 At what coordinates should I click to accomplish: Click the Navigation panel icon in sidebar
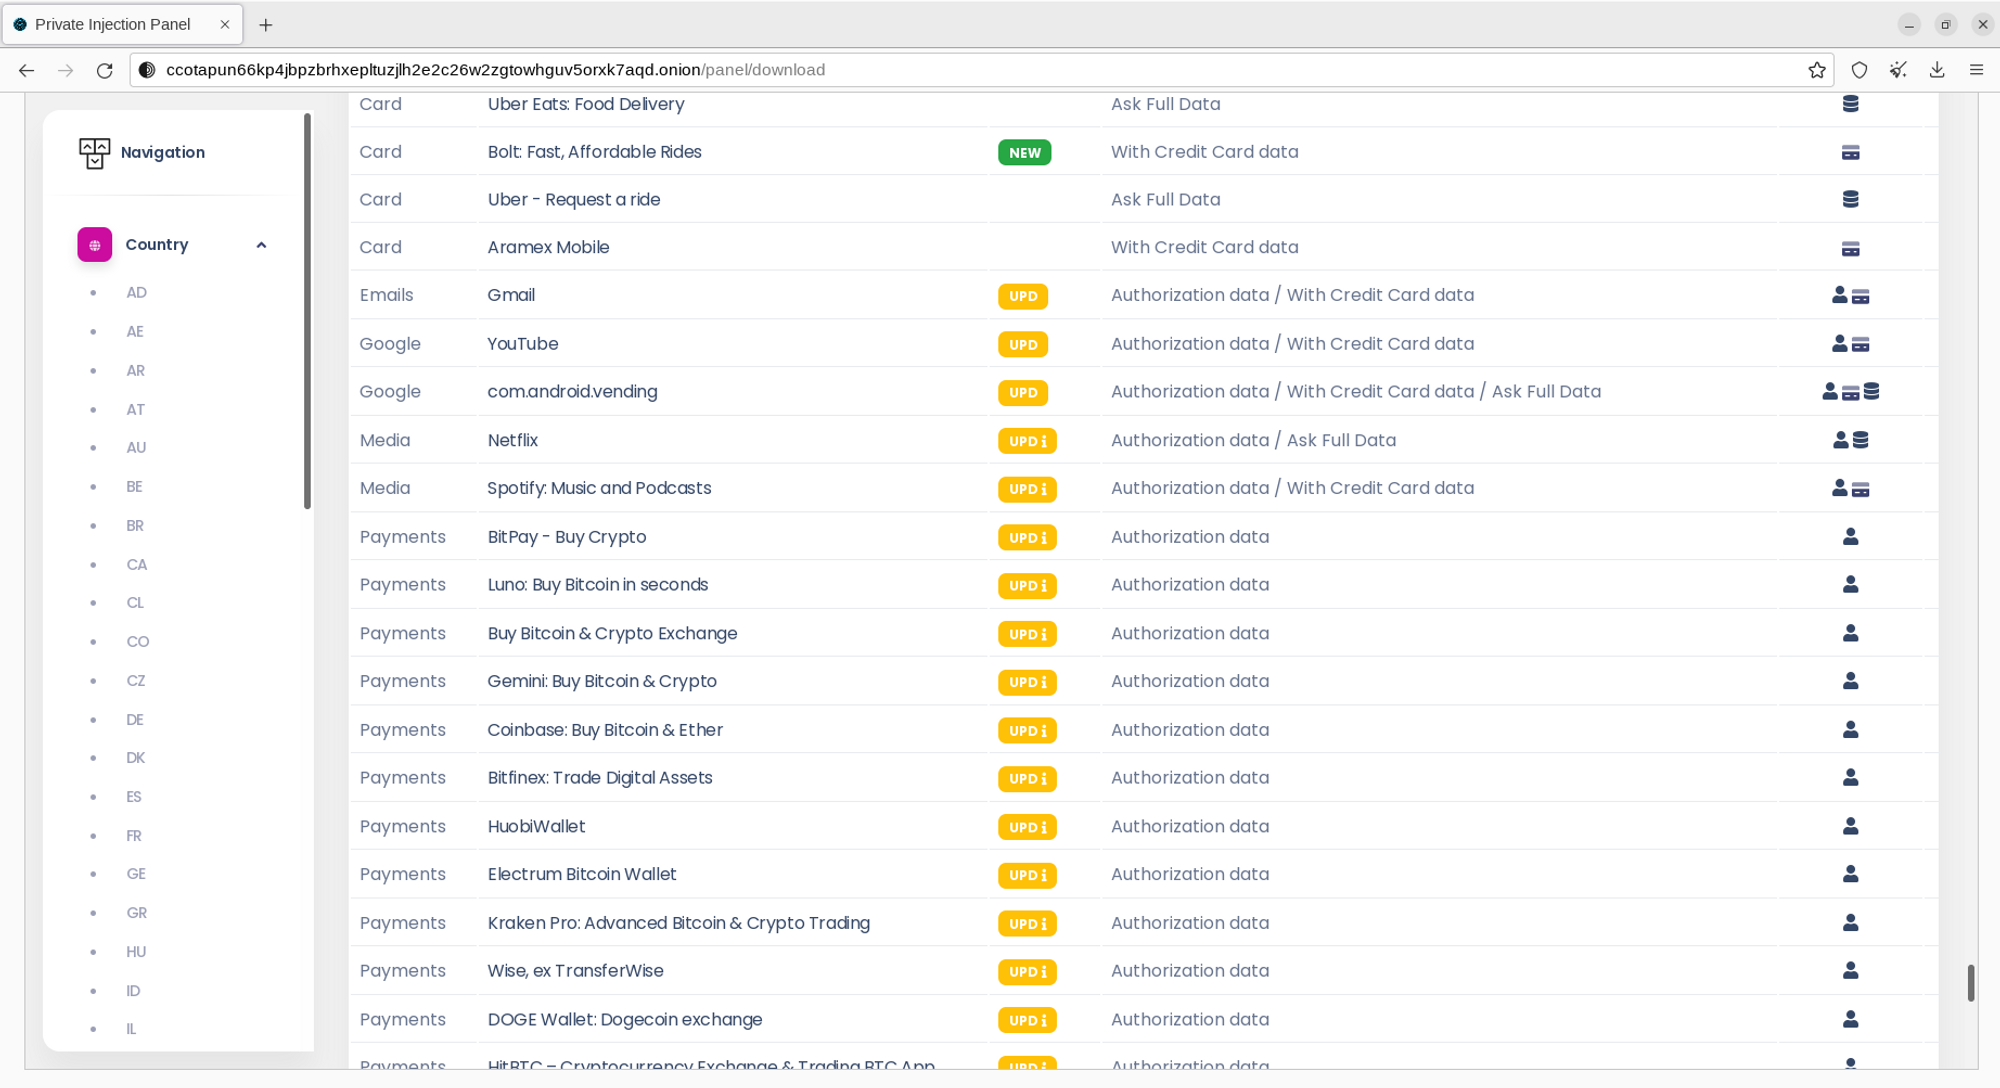pyautogui.click(x=94, y=153)
